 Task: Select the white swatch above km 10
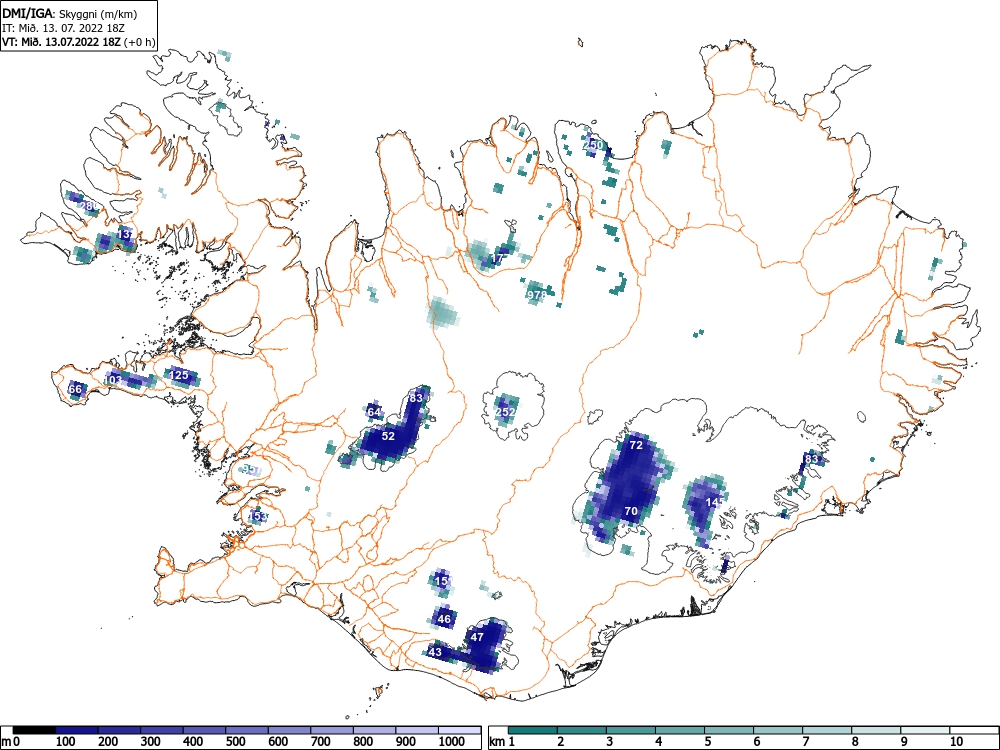pyautogui.click(x=974, y=730)
